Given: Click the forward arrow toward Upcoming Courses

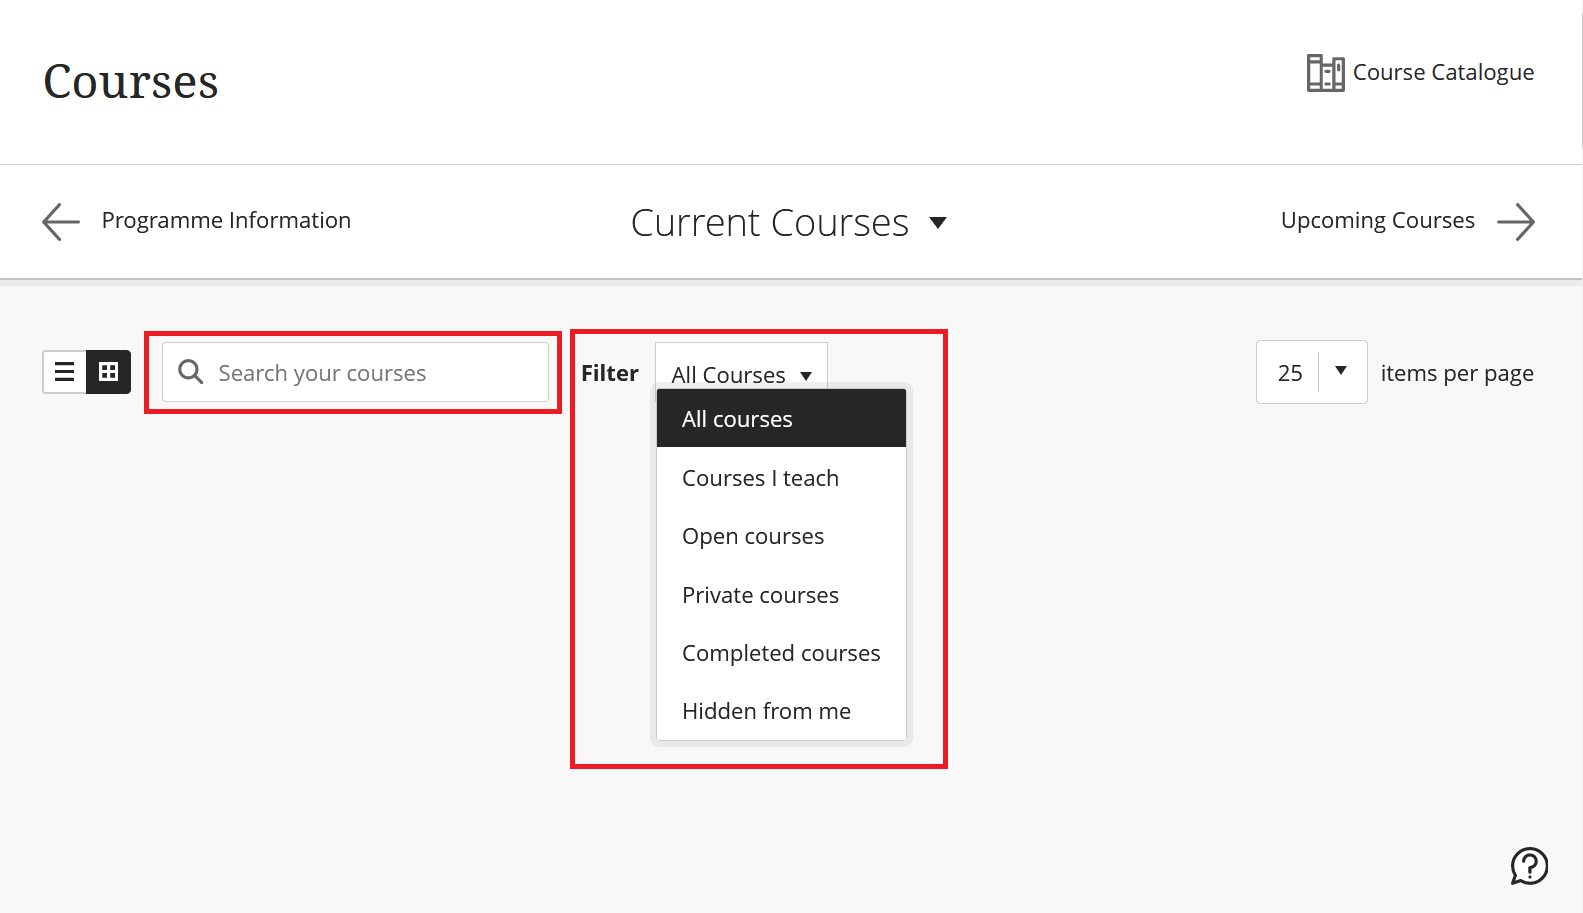Looking at the screenshot, I should (1517, 221).
